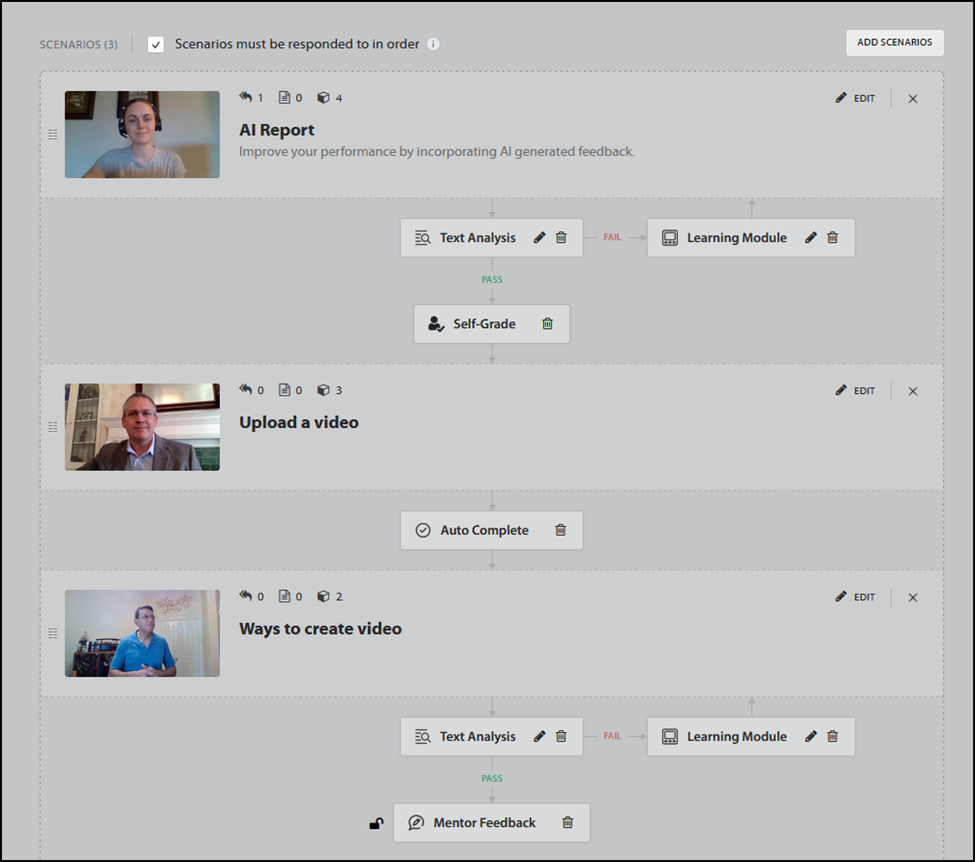This screenshot has width=975, height=862.
Task: Click the trash icon on the Auto Complete block
Action: (x=561, y=530)
